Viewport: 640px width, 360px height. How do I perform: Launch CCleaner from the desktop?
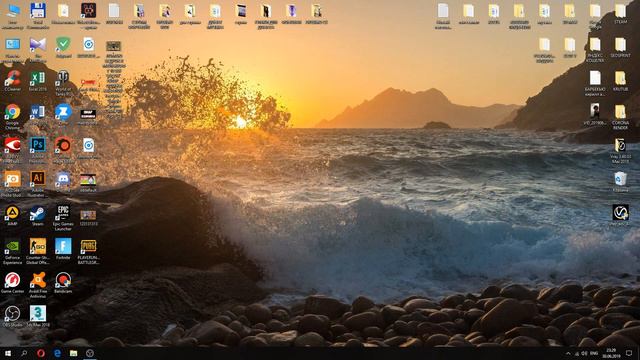(12, 78)
